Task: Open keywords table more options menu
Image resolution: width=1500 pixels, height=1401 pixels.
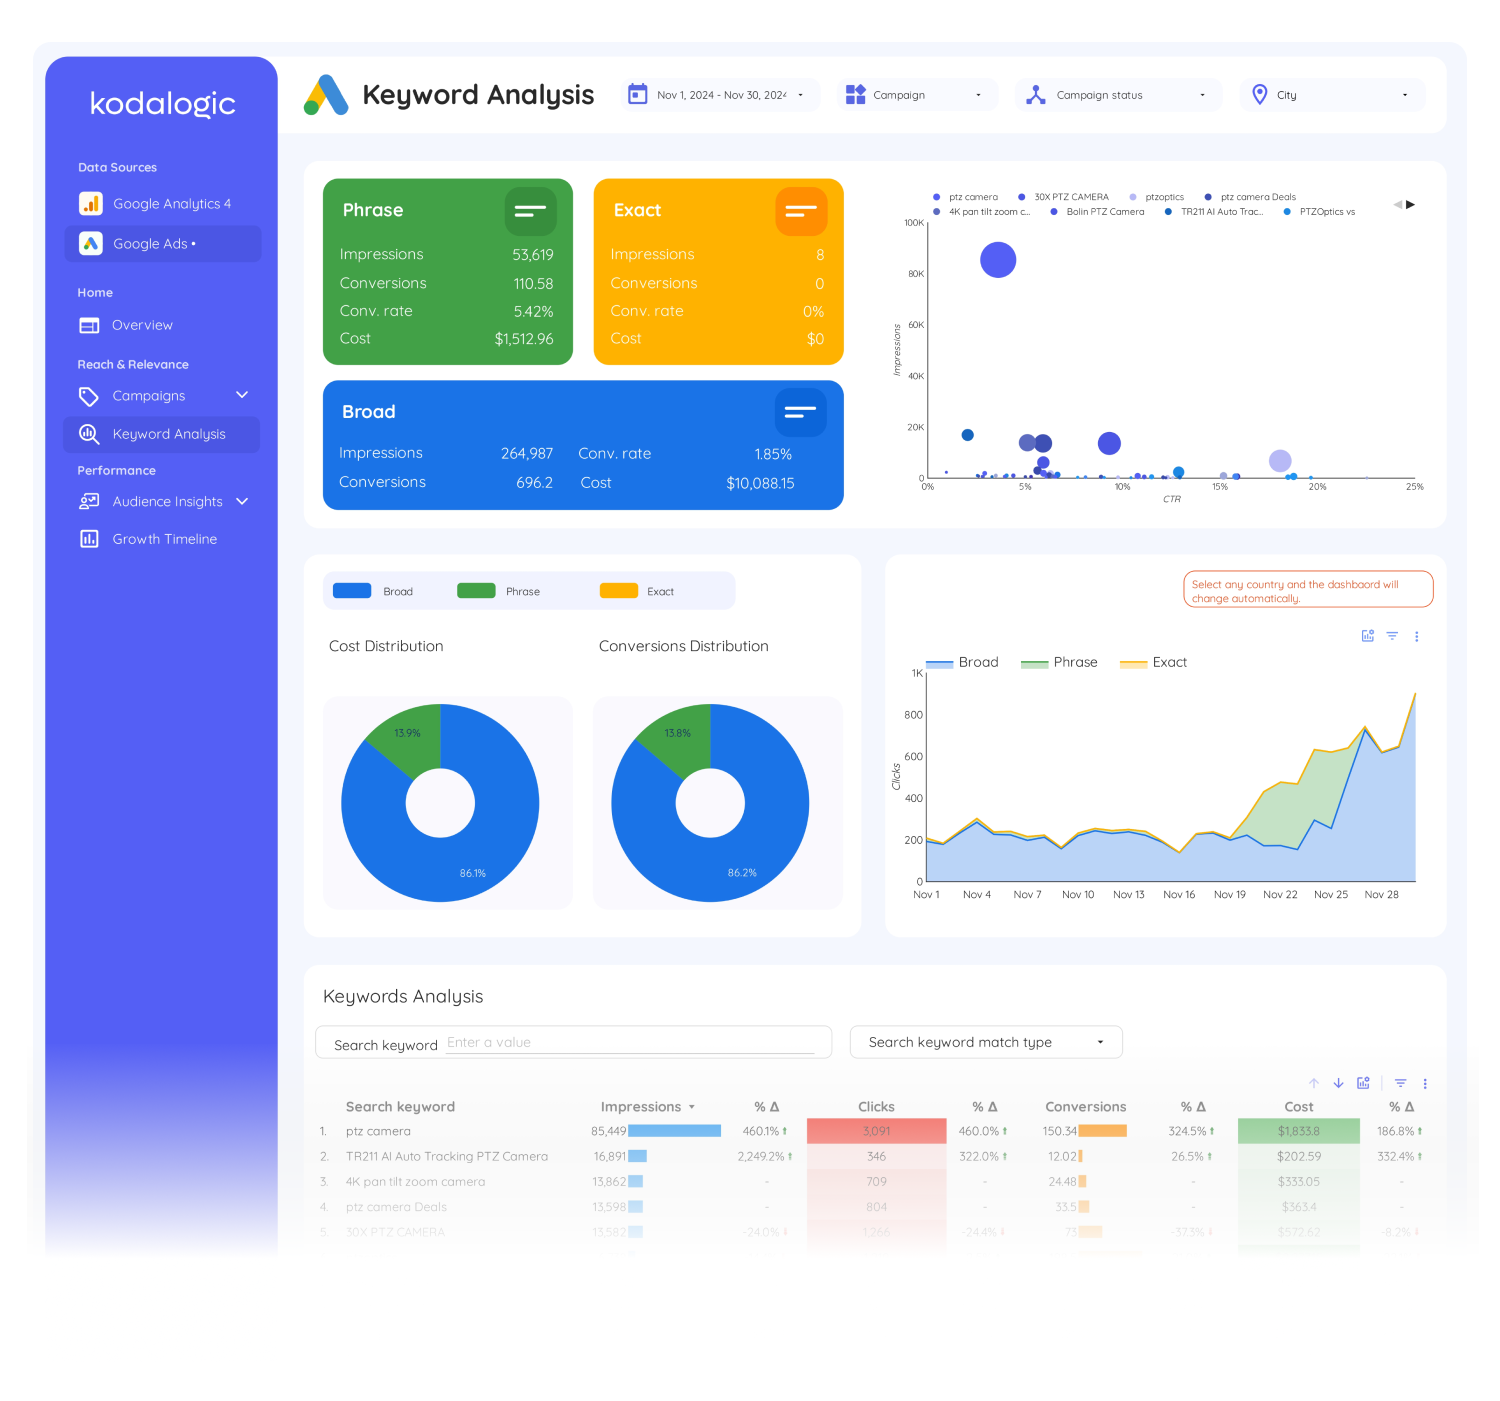Action: (x=1425, y=1083)
